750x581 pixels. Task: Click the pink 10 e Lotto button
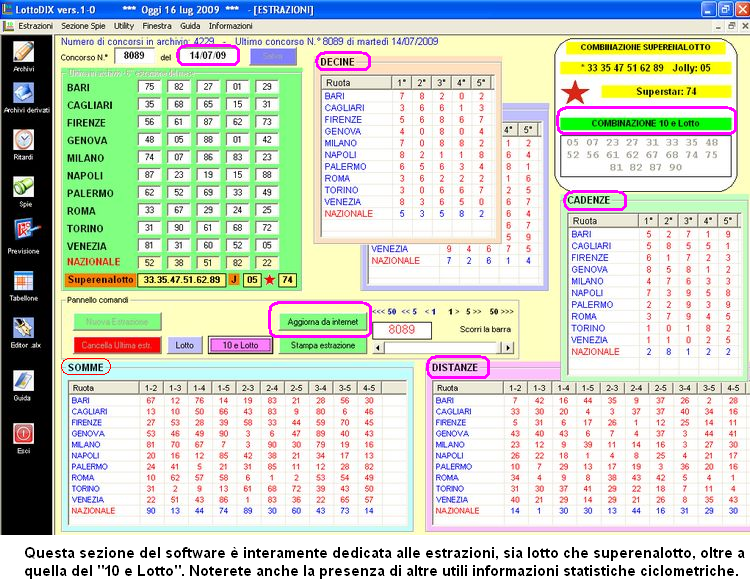241,345
